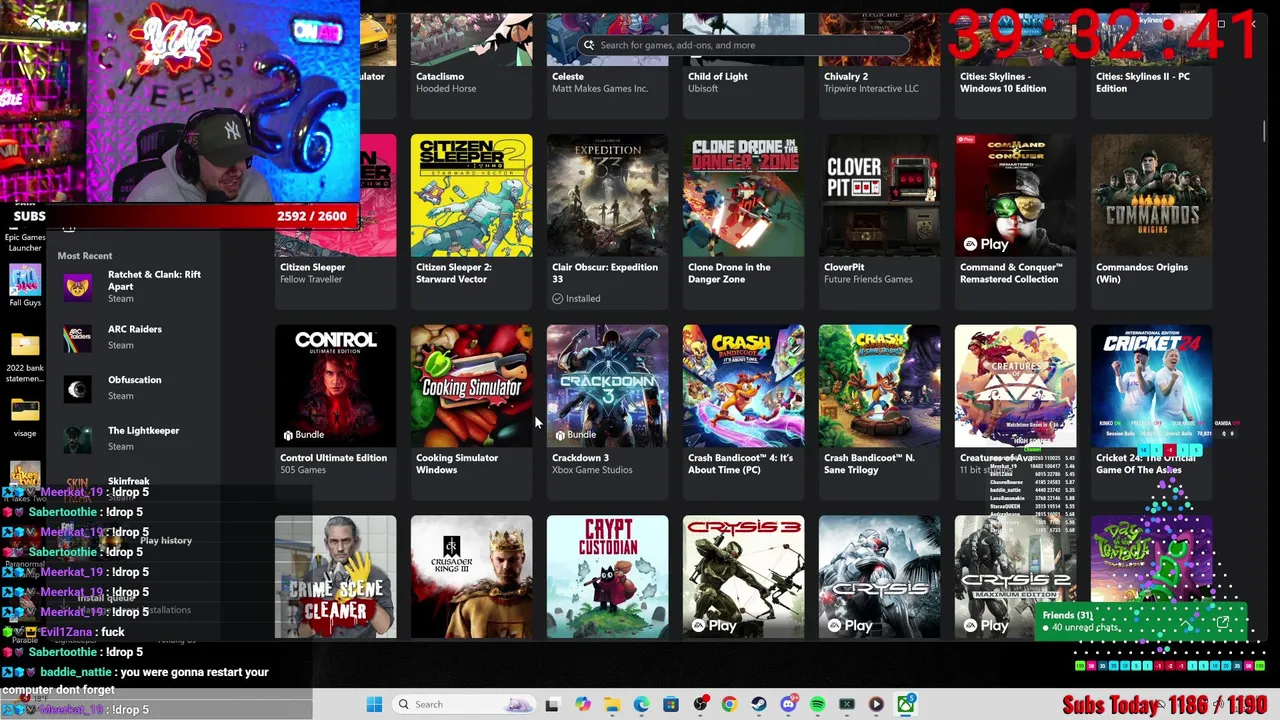This screenshot has height=720, width=1280.
Task: Open Steam from the taskbar
Action: [x=759, y=704]
